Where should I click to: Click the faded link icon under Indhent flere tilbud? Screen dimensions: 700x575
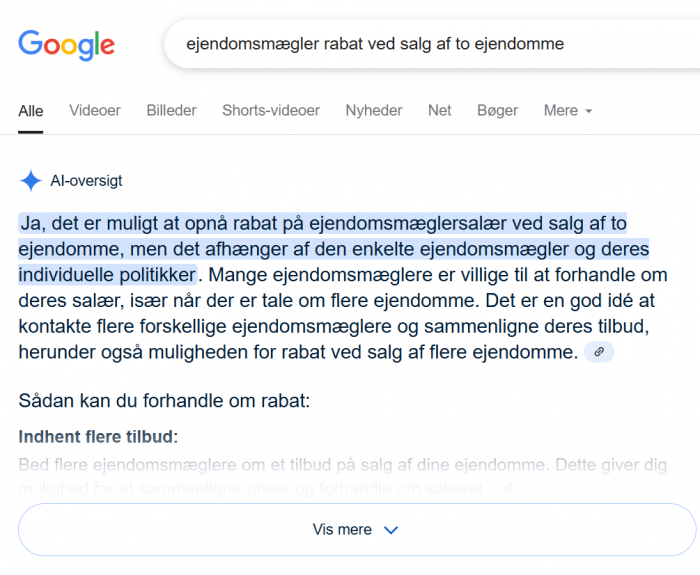[x=508, y=488]
